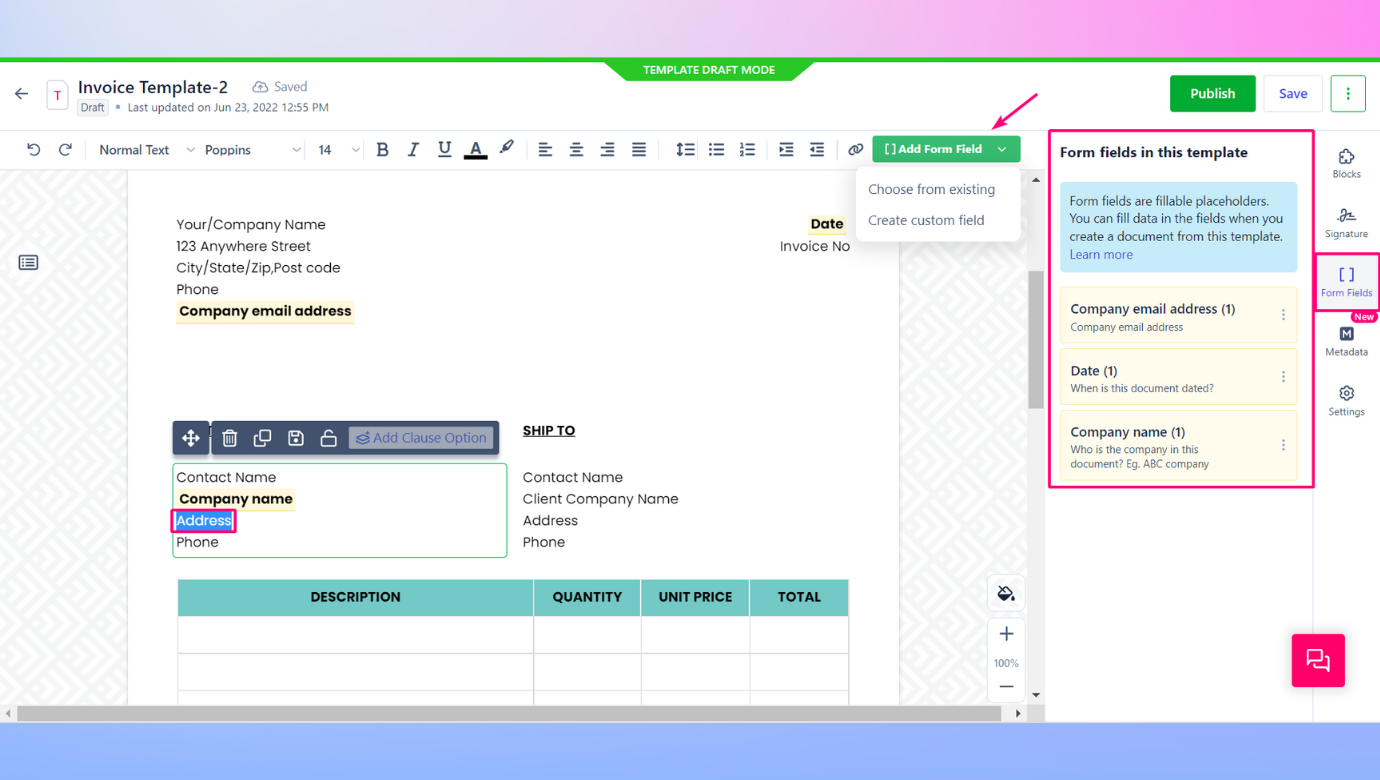Delete the selected block with trash icon

(x=229, y=438)
